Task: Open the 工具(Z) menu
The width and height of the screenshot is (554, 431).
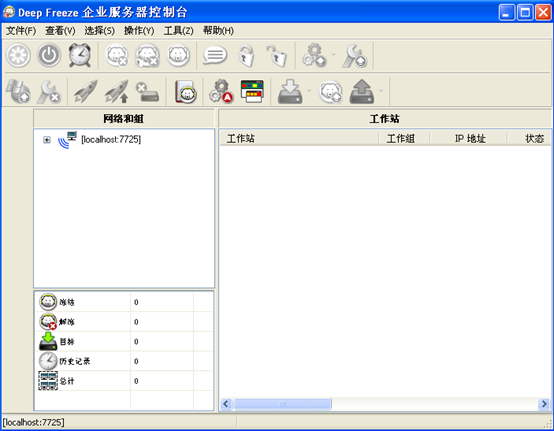Action: click(178, 31)
